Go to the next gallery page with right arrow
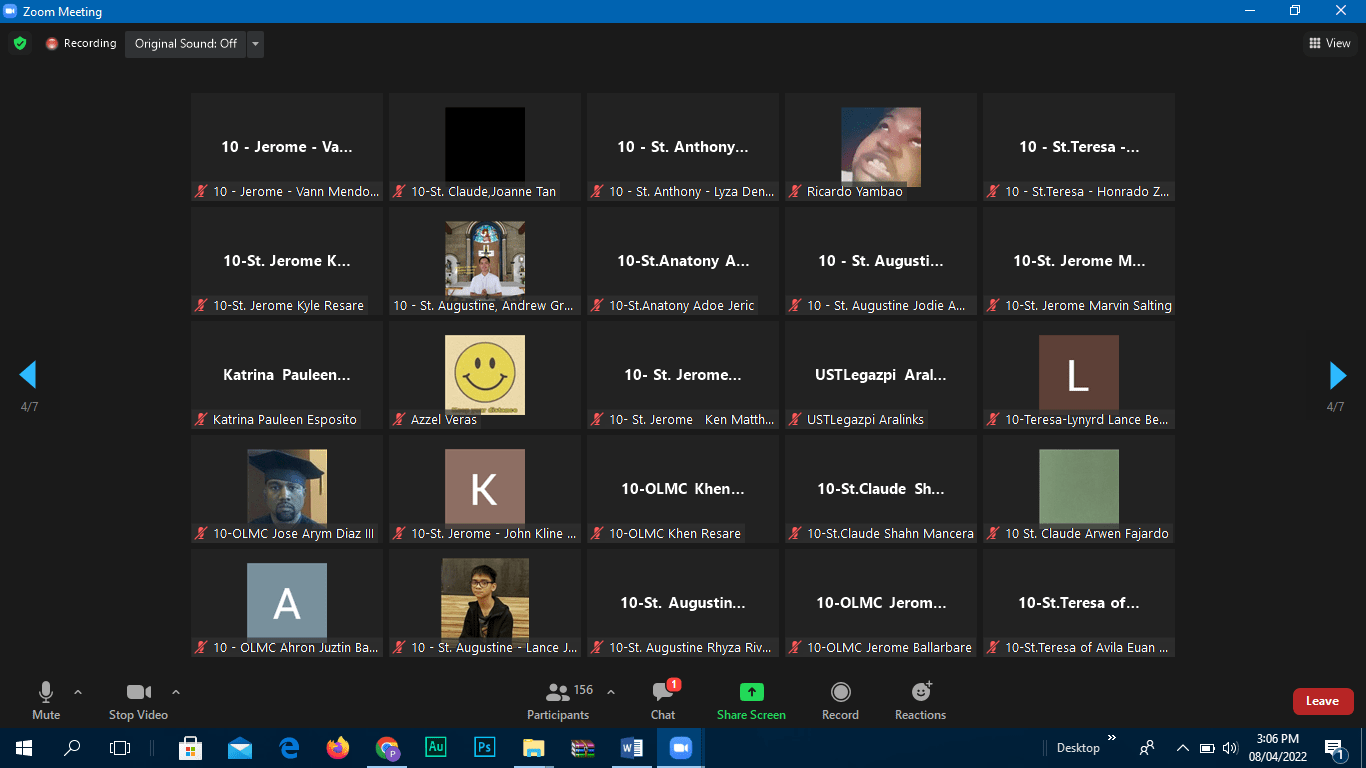The width and height of the screenshot is (1366, 768). click(x=1338, y=375)
